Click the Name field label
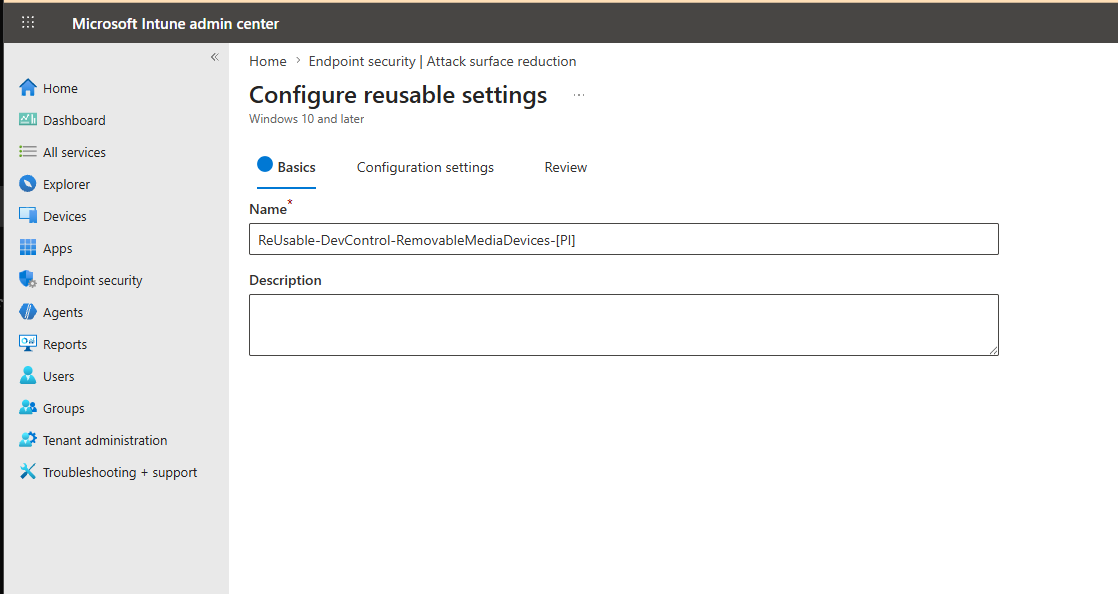The width and height of the screenshot is (1118, 594). pos(268,210)
